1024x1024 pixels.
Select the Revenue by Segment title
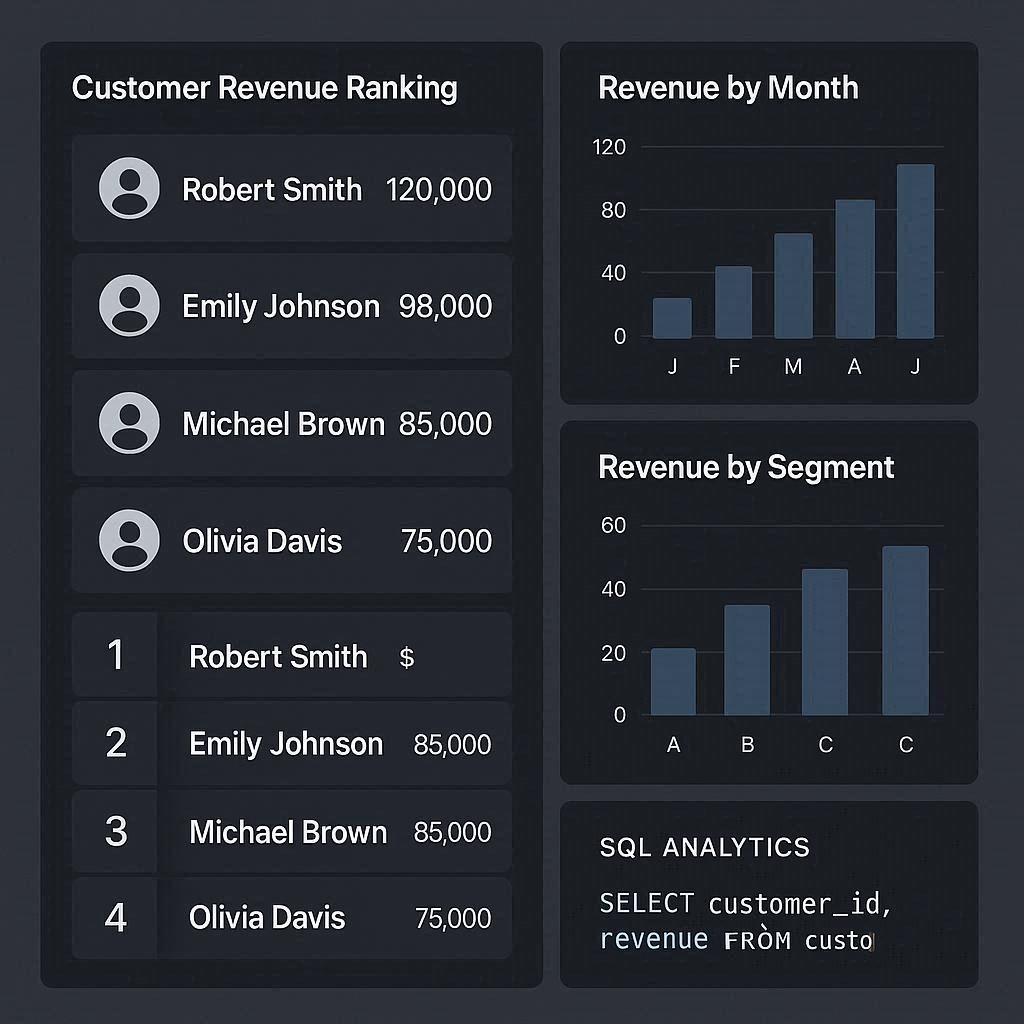[x=746, y=467]
